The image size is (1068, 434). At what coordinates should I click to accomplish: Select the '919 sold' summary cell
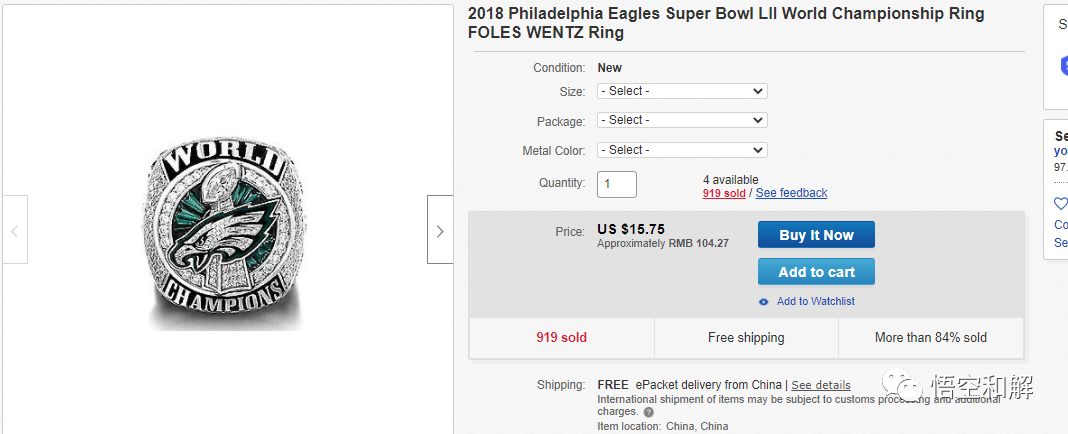point(561,338)
